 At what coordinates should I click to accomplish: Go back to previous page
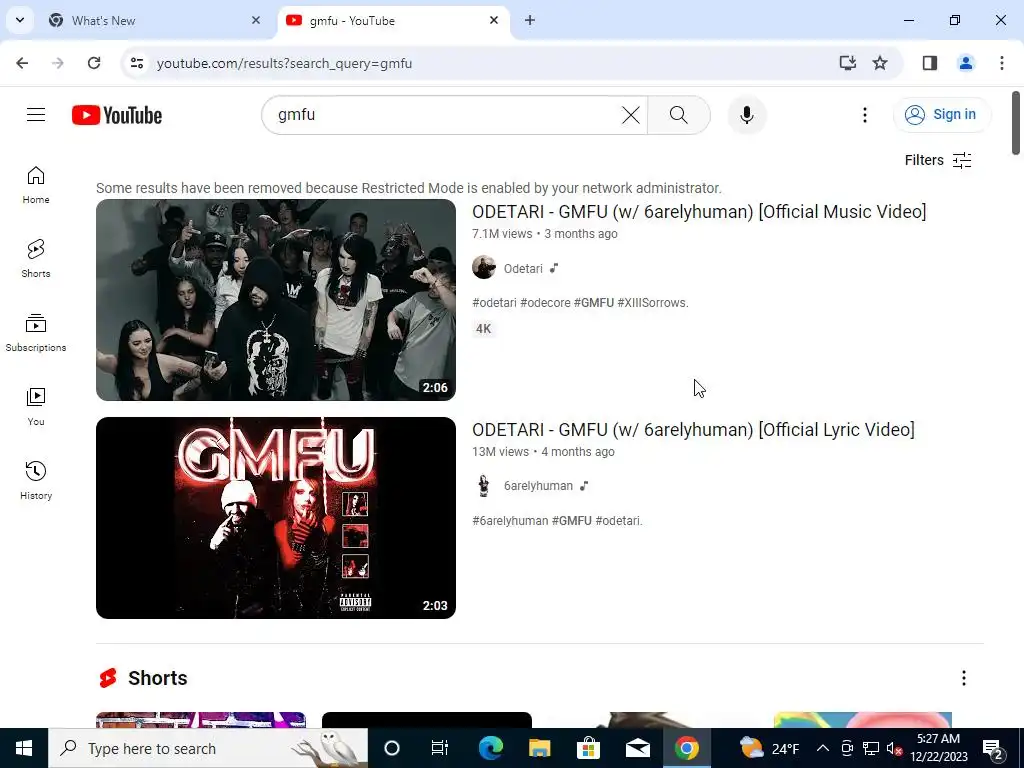pyautogui.click(x=22, y=63)
